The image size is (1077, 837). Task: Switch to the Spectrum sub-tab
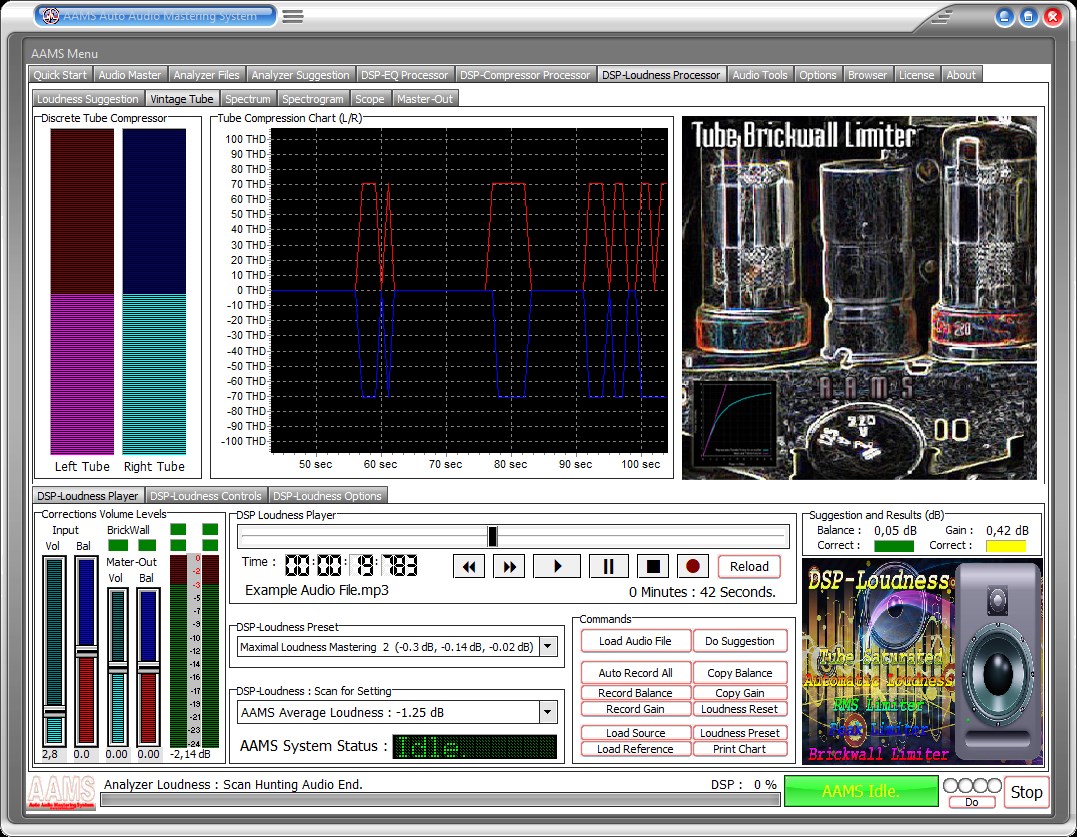click(x=248, y=99)
